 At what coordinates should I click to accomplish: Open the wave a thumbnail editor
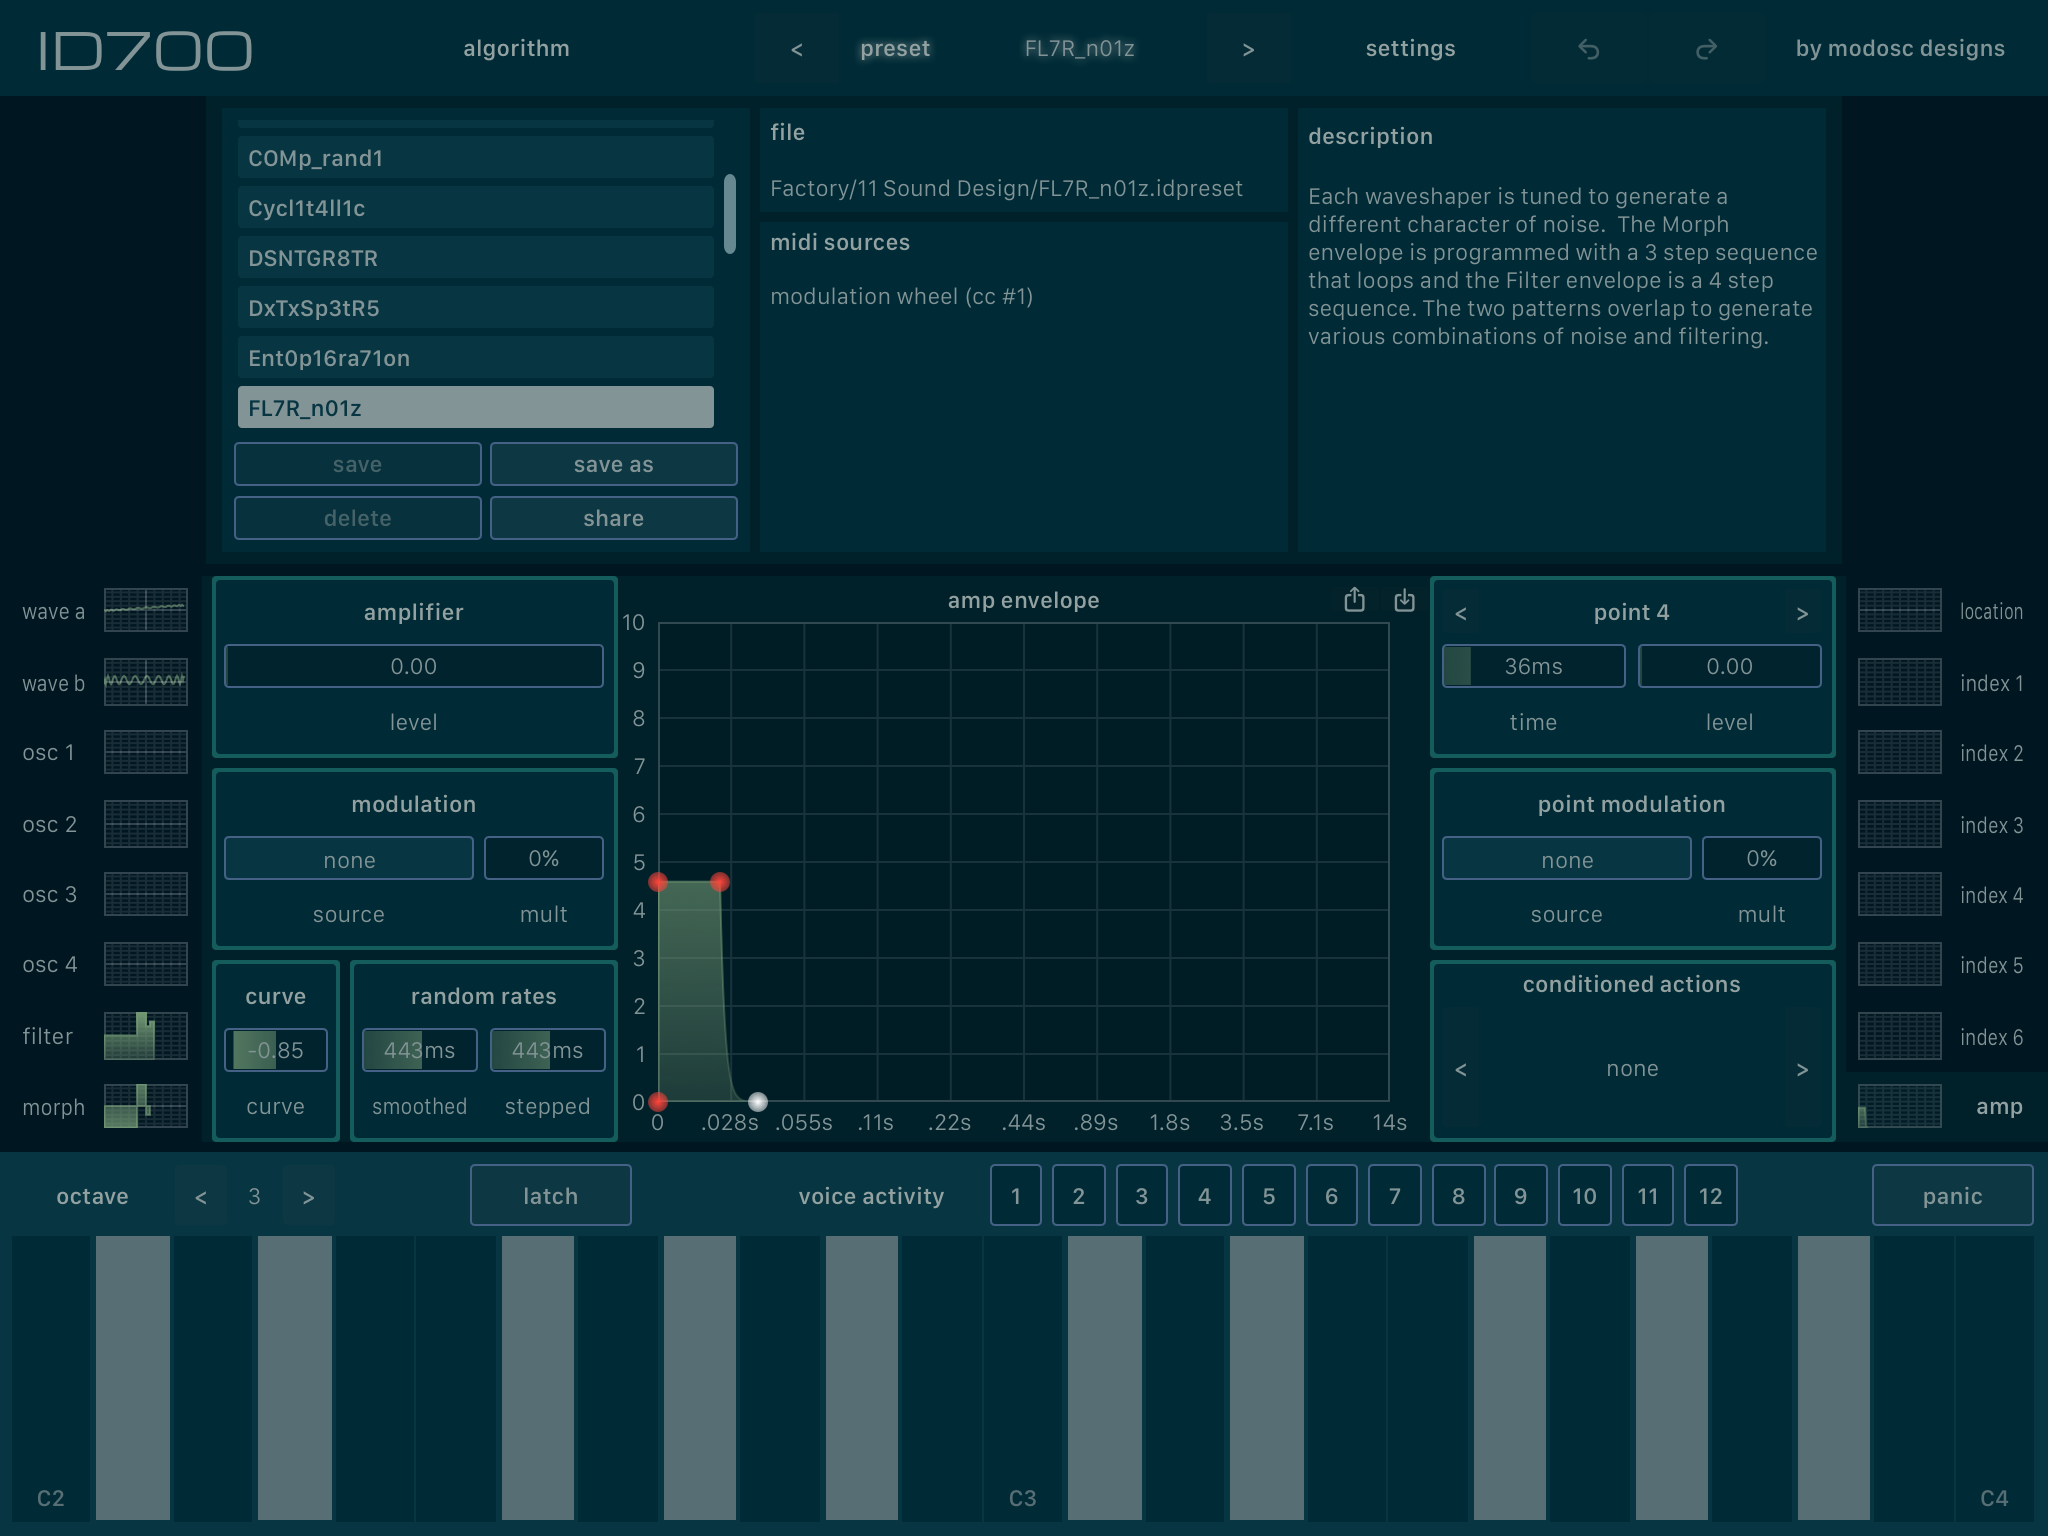146,611
